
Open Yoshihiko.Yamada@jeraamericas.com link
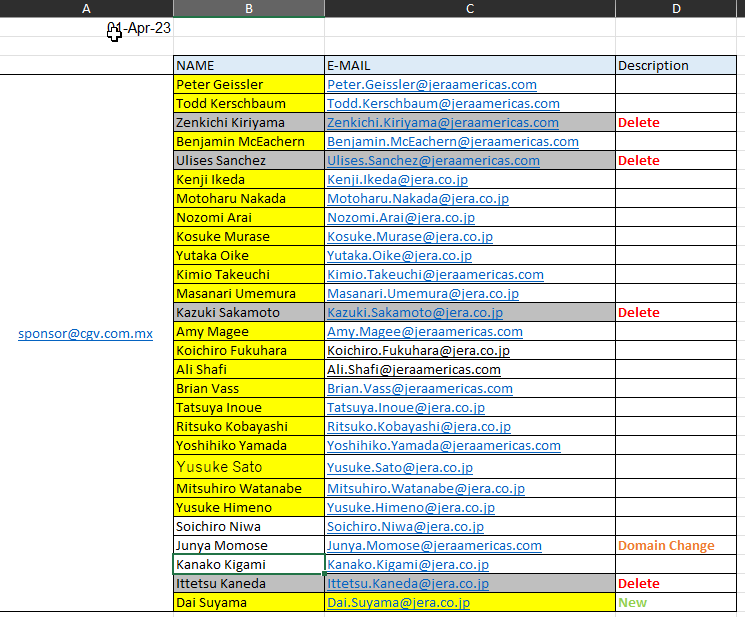(x=444, y=446)
